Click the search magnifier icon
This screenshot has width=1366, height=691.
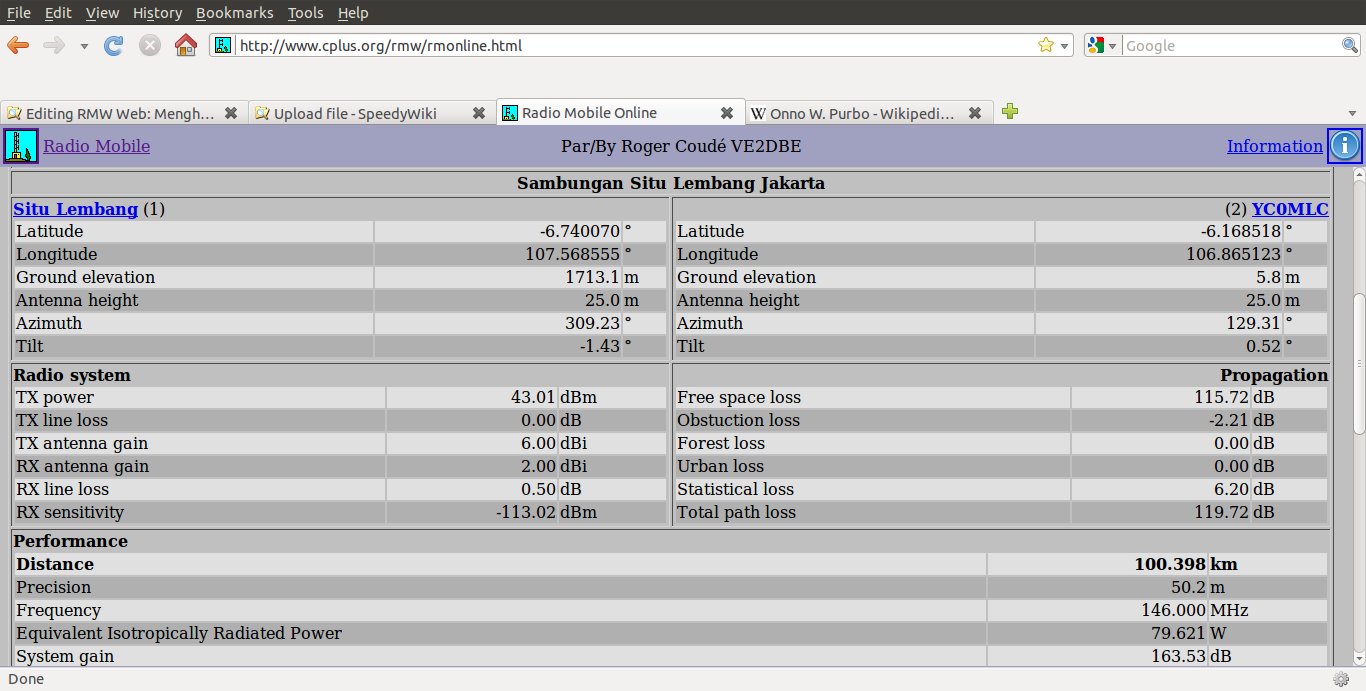pyautogui.click(x=1349, y=45)
